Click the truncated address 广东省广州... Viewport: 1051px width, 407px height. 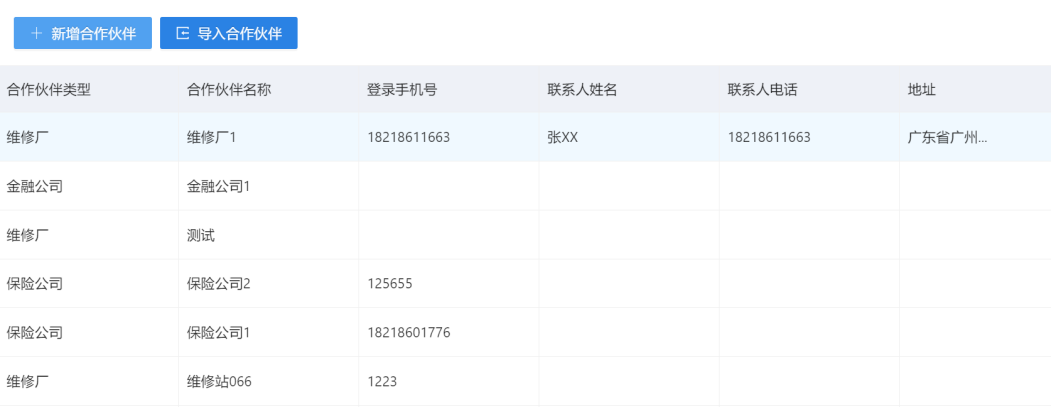coord(947,137)
